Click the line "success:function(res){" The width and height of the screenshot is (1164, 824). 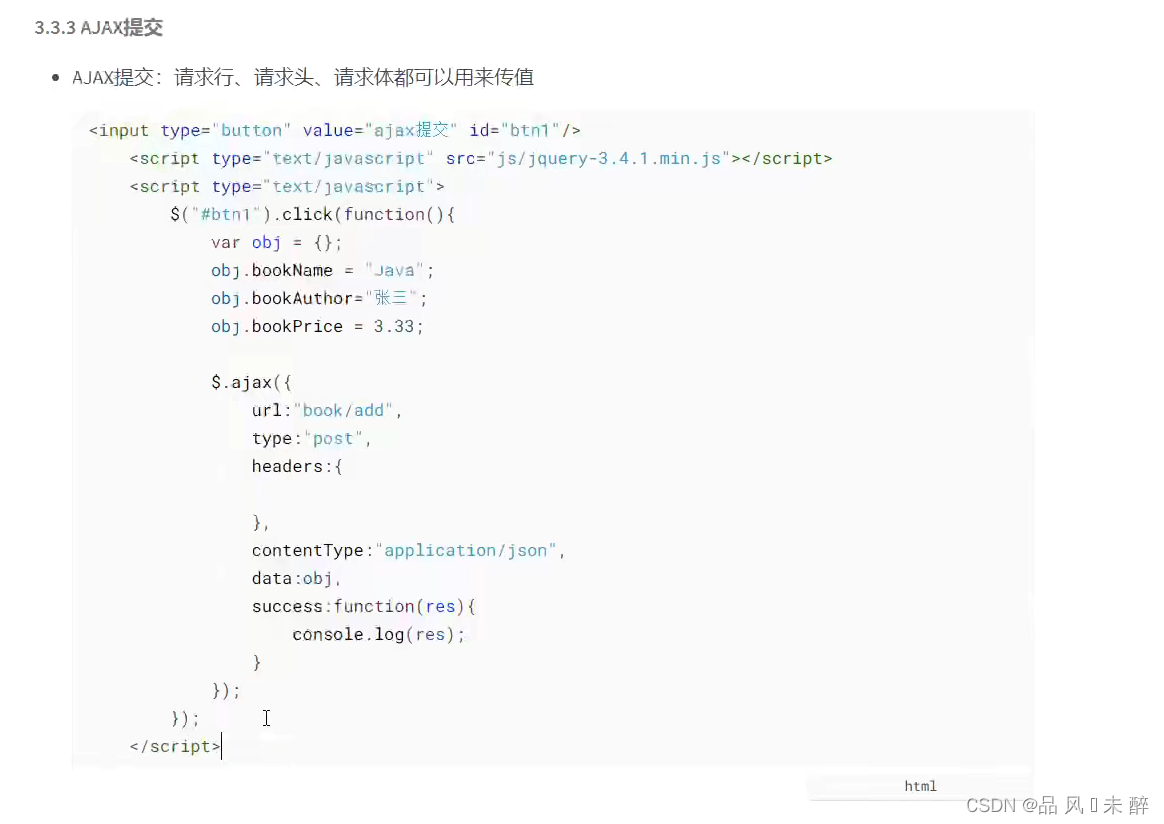(x=364, y=606)
